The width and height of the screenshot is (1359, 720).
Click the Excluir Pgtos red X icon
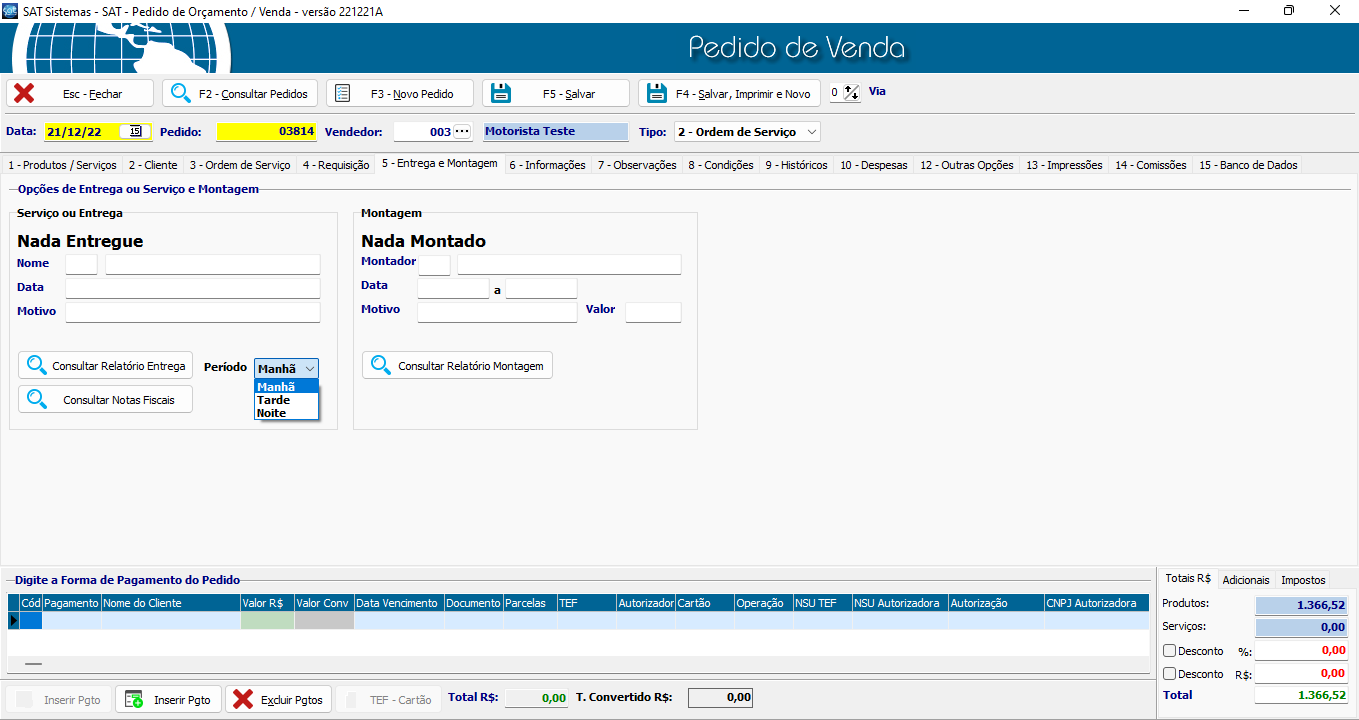tap(243, 699)
